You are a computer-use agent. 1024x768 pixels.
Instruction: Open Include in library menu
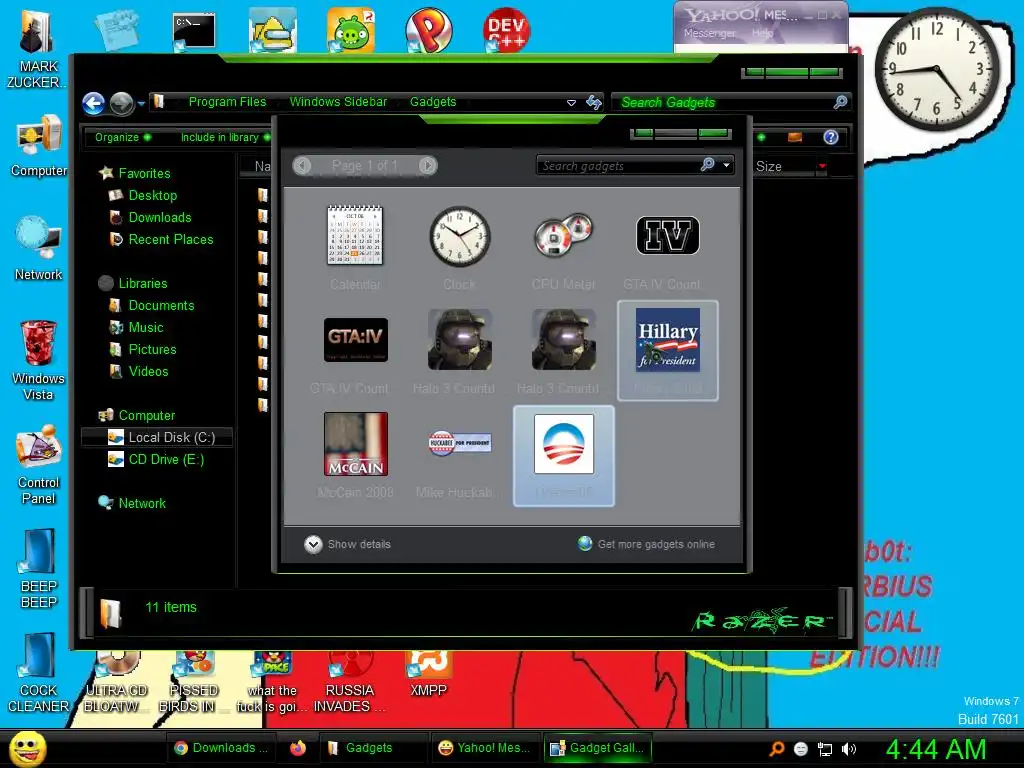(225, 137)
